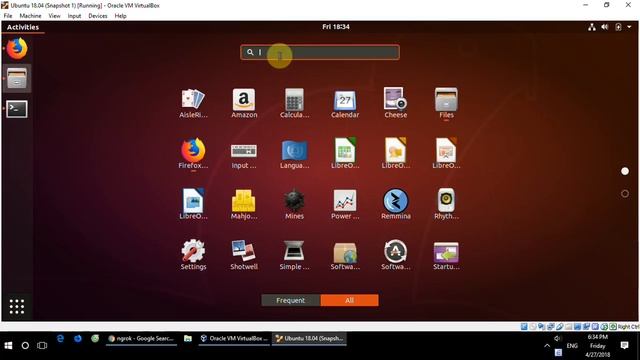The height and width of the screenshot is (360, 640).
Task: Open Software Updater circular arrow icon
Action: [x=396, y=255]
